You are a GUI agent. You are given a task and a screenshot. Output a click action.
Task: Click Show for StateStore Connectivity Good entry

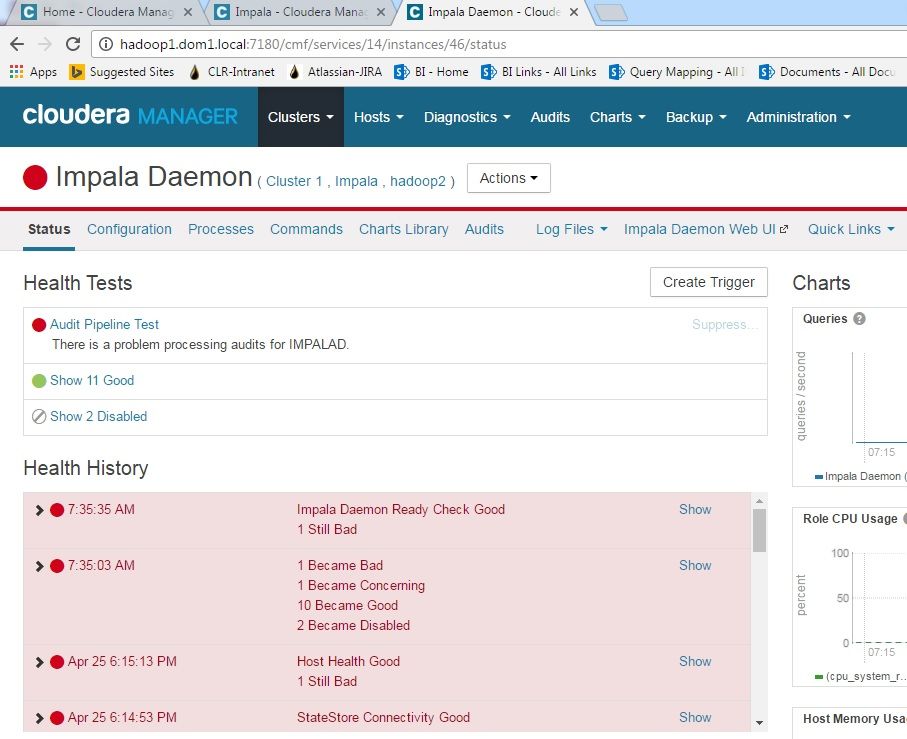pos(695,718)
